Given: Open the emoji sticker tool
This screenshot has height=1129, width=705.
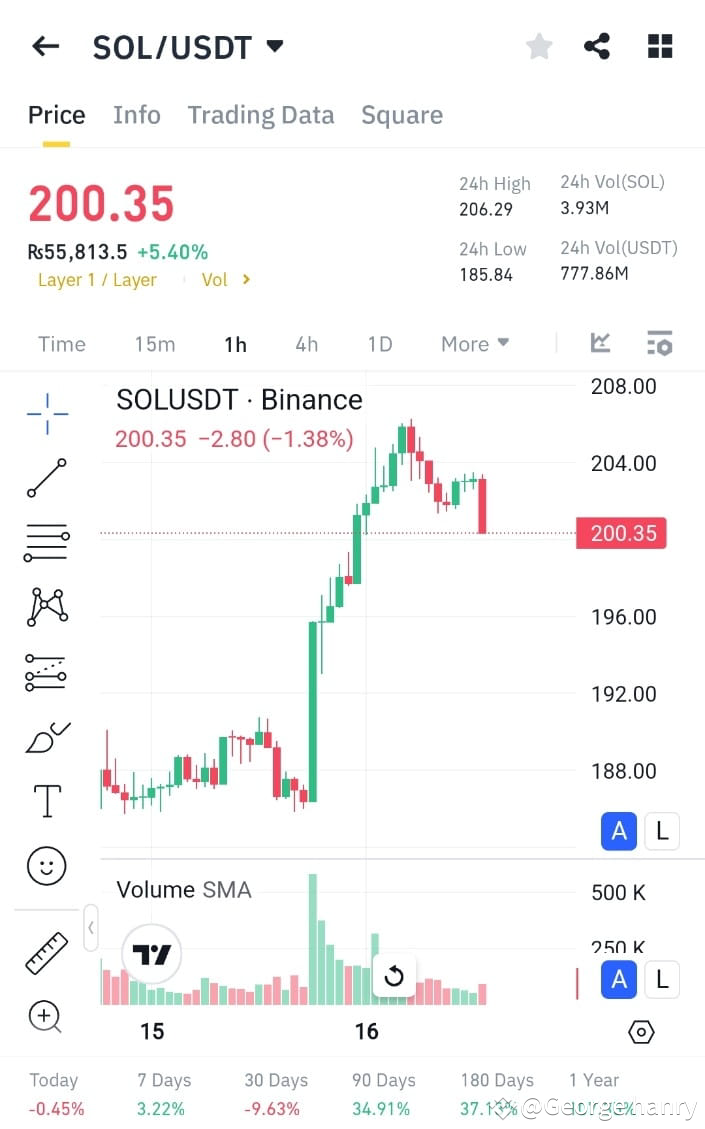Looking at the screenshot, I should [46, 866].
